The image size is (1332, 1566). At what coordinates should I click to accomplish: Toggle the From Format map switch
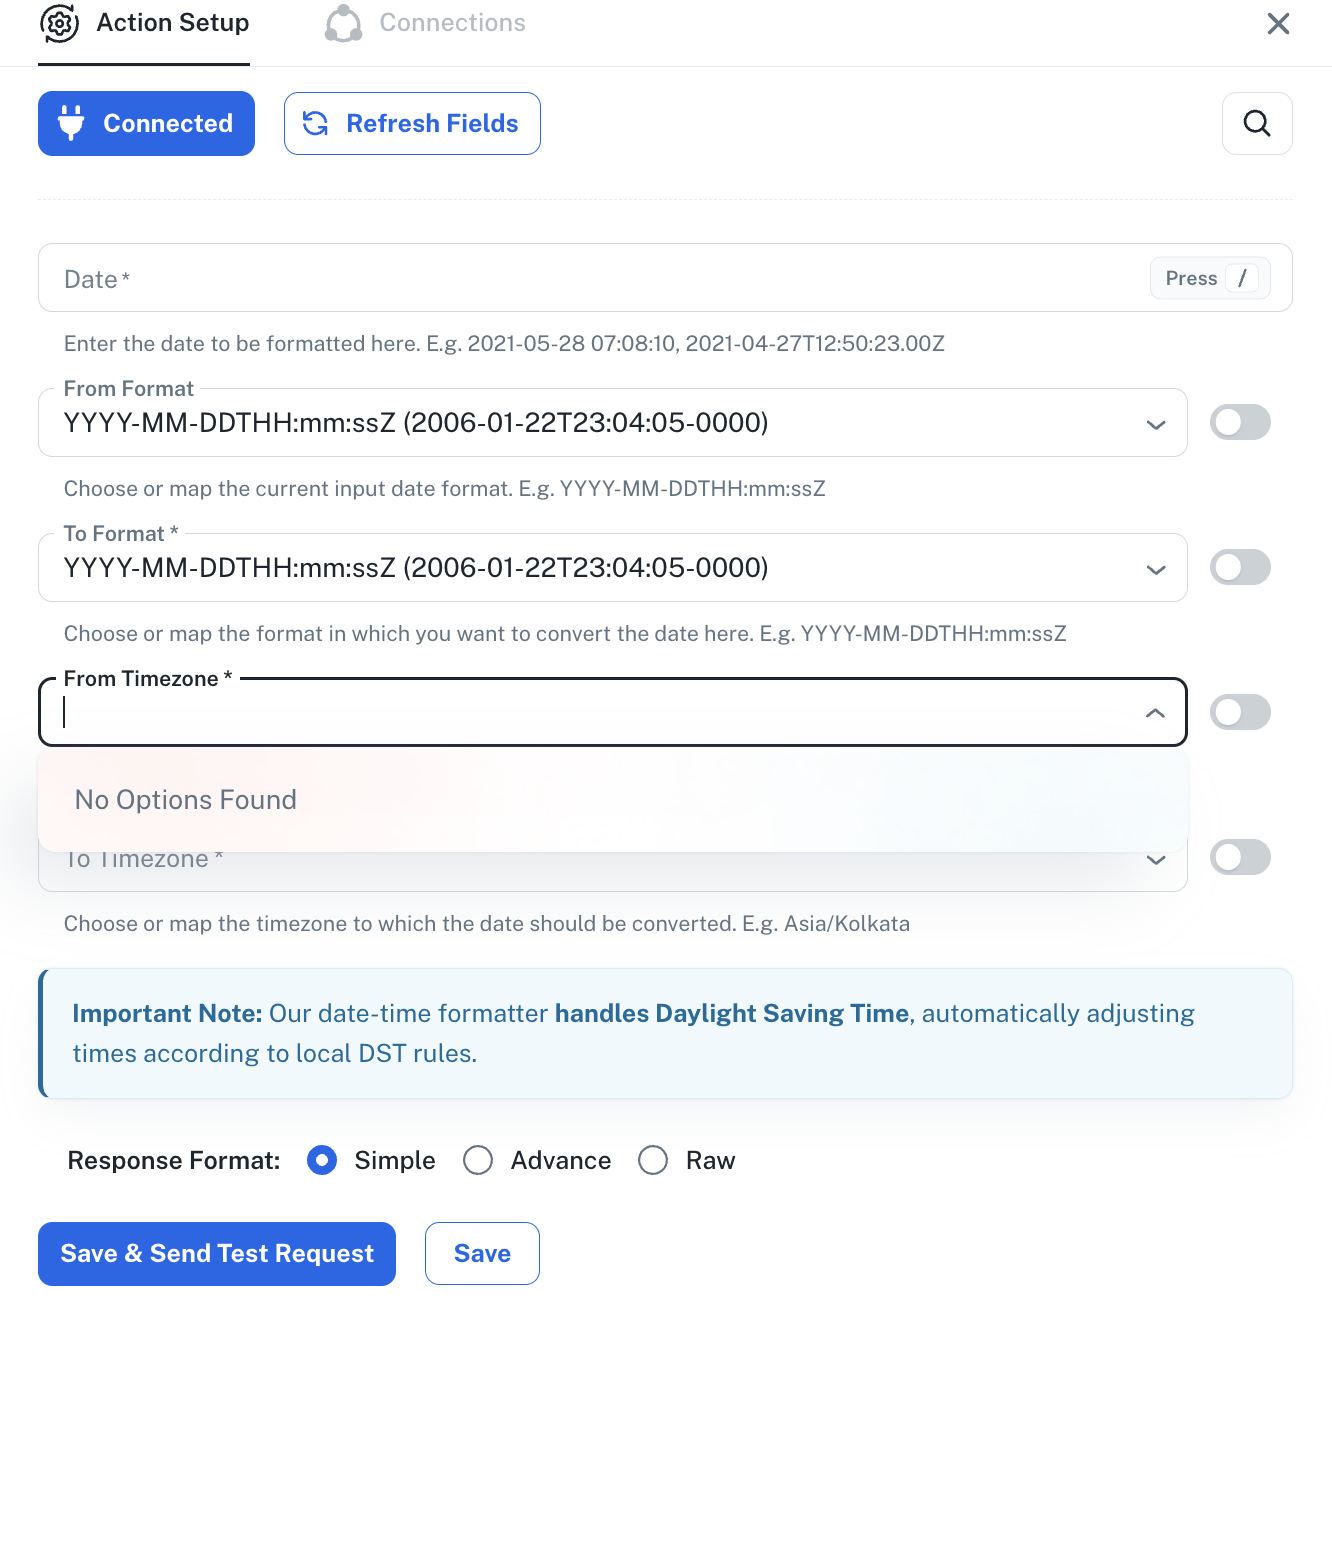(1240, 422)
